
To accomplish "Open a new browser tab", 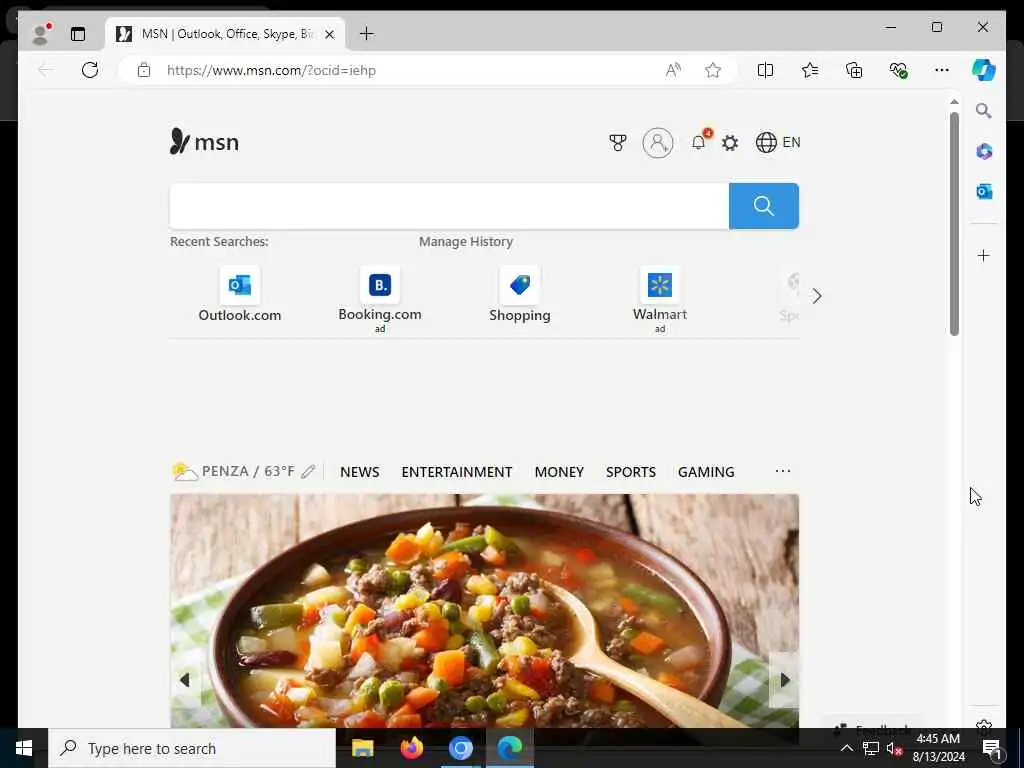I will coord(367,34).
